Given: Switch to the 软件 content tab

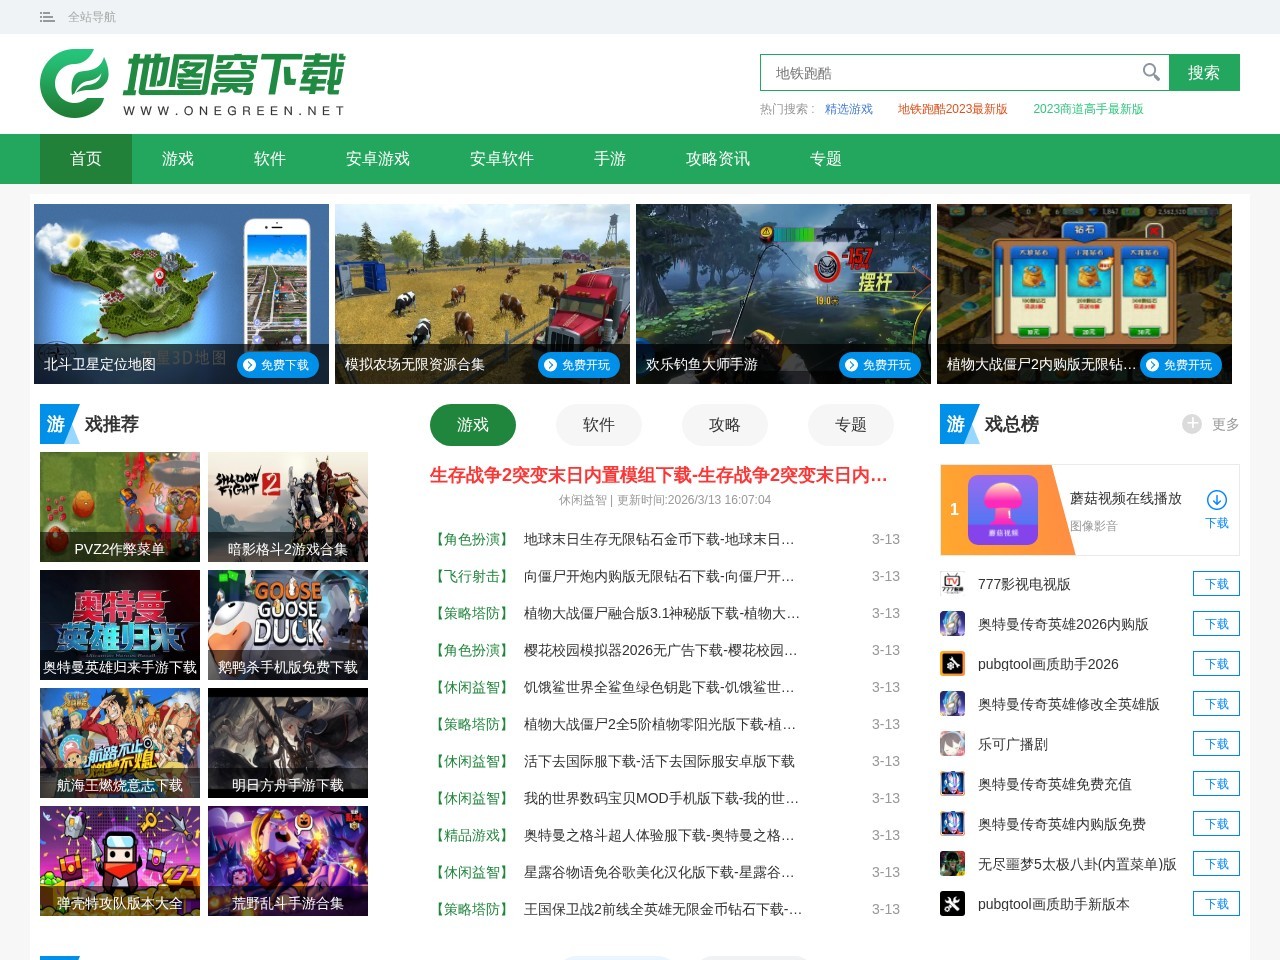Looking at the screenshot, I should (x=598, y=424).
